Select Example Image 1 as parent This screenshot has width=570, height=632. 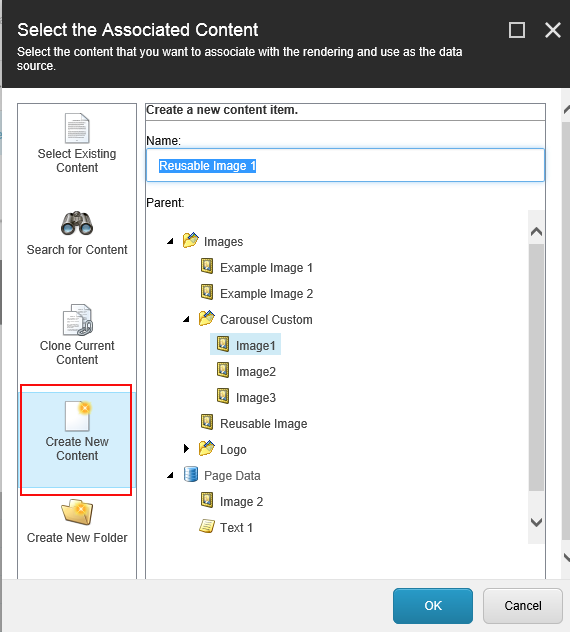[266, 268]
